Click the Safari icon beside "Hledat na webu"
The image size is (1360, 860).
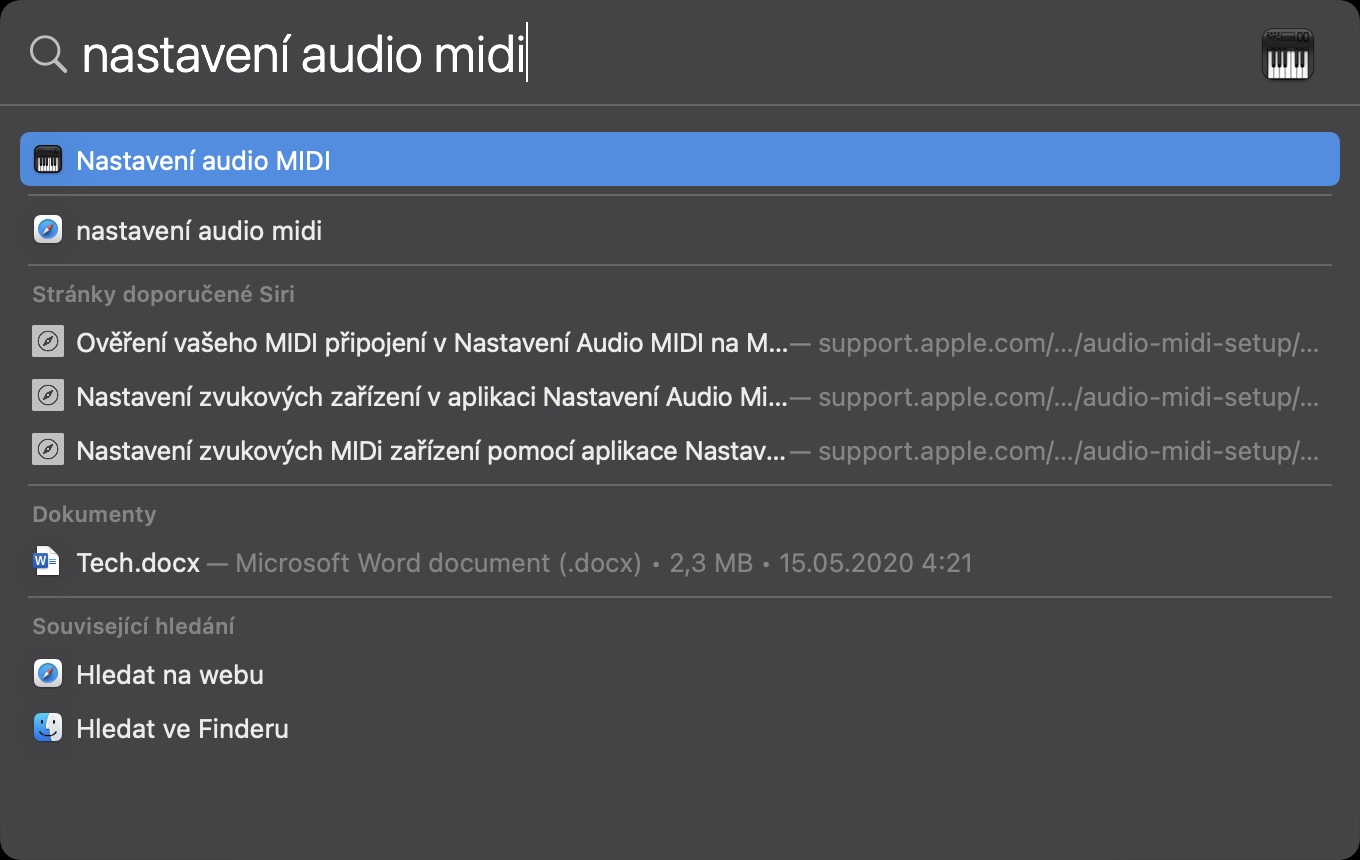click(x=48, y=674)
